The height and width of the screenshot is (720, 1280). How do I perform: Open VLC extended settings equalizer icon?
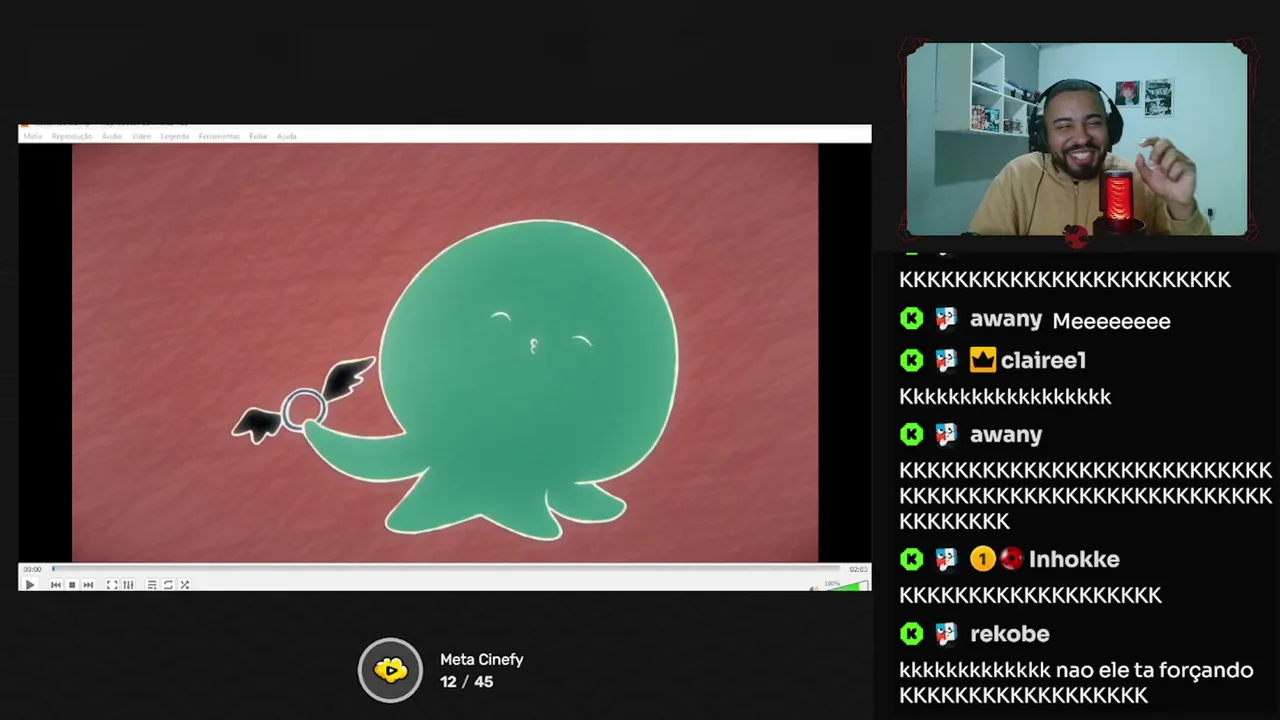click(x=128, y=585)
